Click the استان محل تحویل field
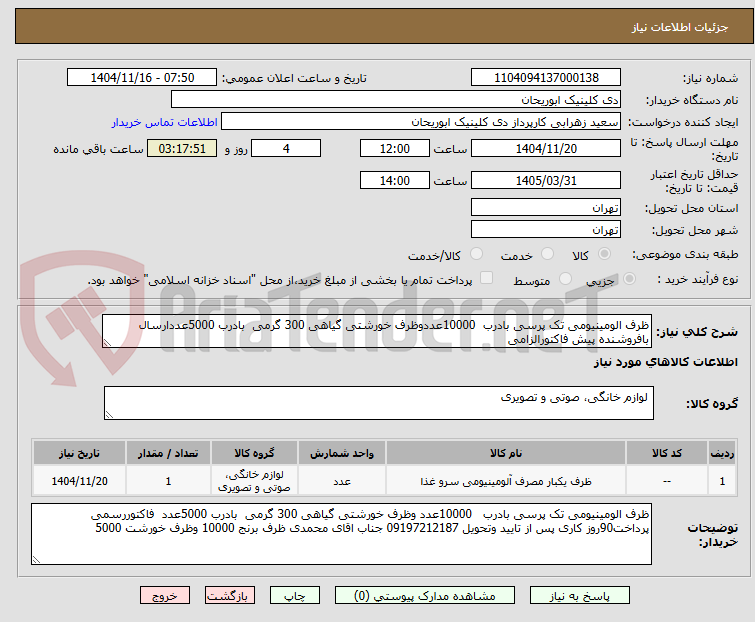Viewport: 755px width, 622px height. (x=546, y=207)
